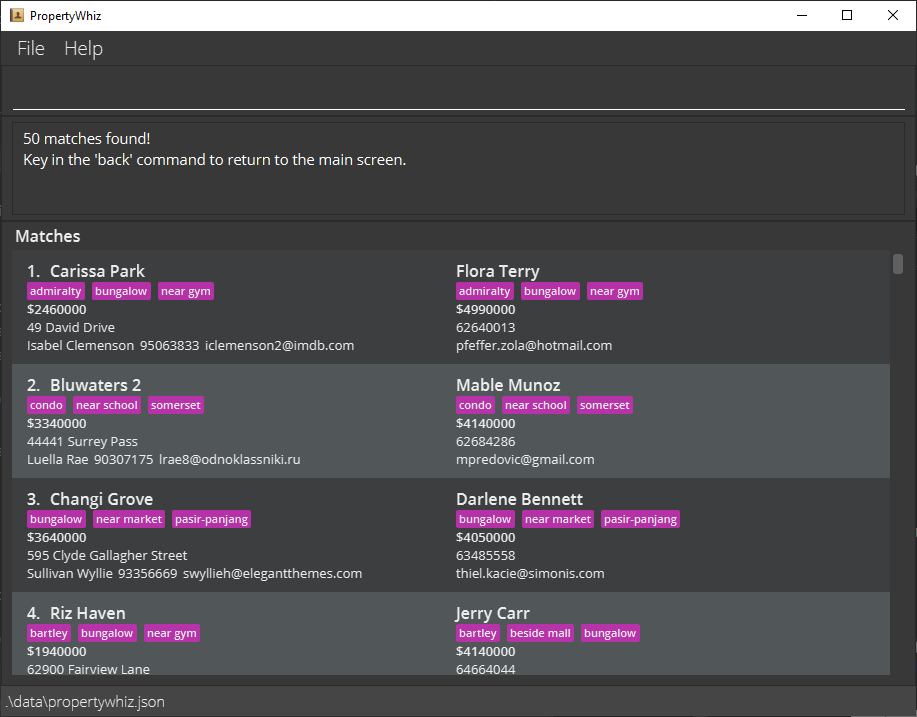Click email swyllieh@elegantthemes.com
917x717 pixels.
[x=273, y=574]
